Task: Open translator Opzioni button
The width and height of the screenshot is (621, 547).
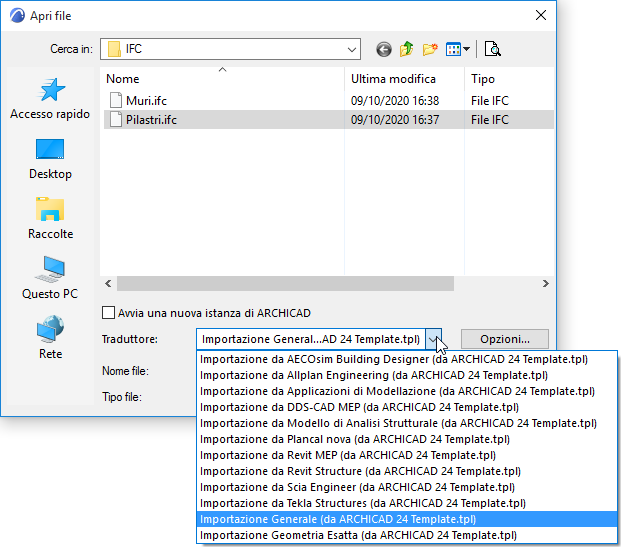Action: [505, 339]
